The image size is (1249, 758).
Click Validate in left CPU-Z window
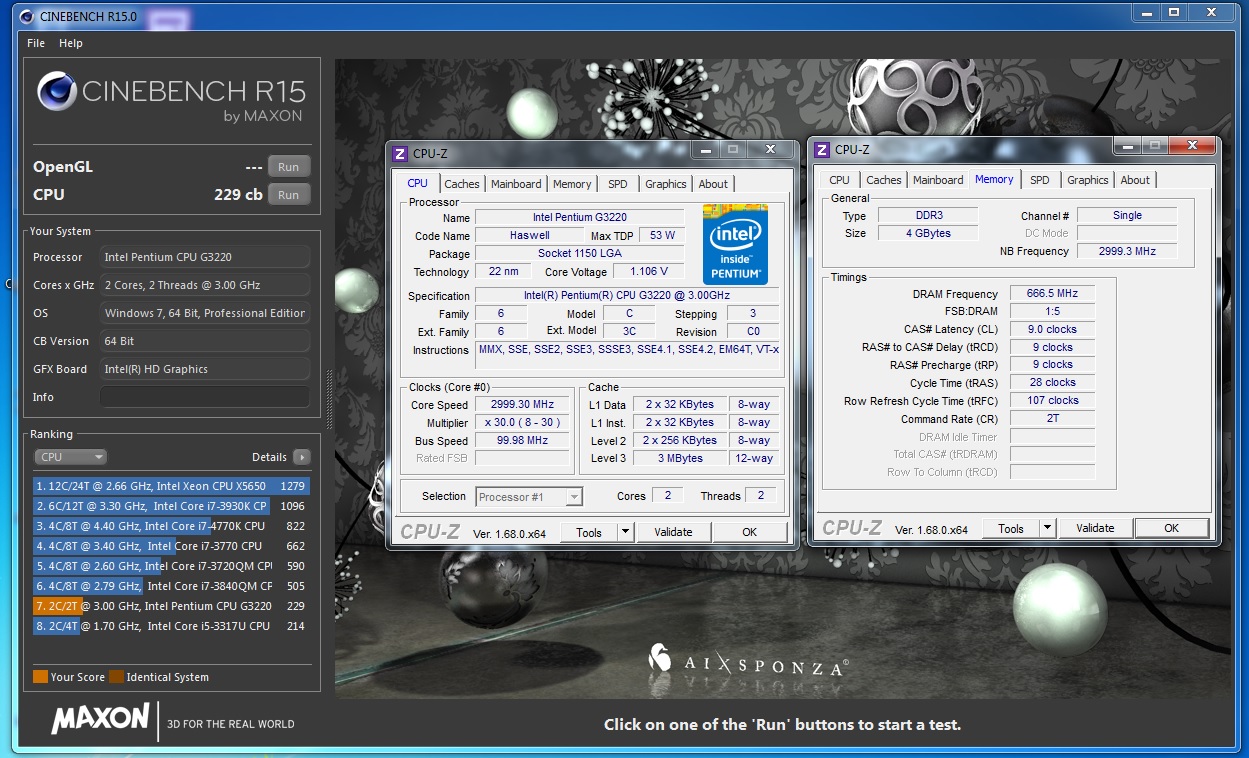(x=673, y=532)
